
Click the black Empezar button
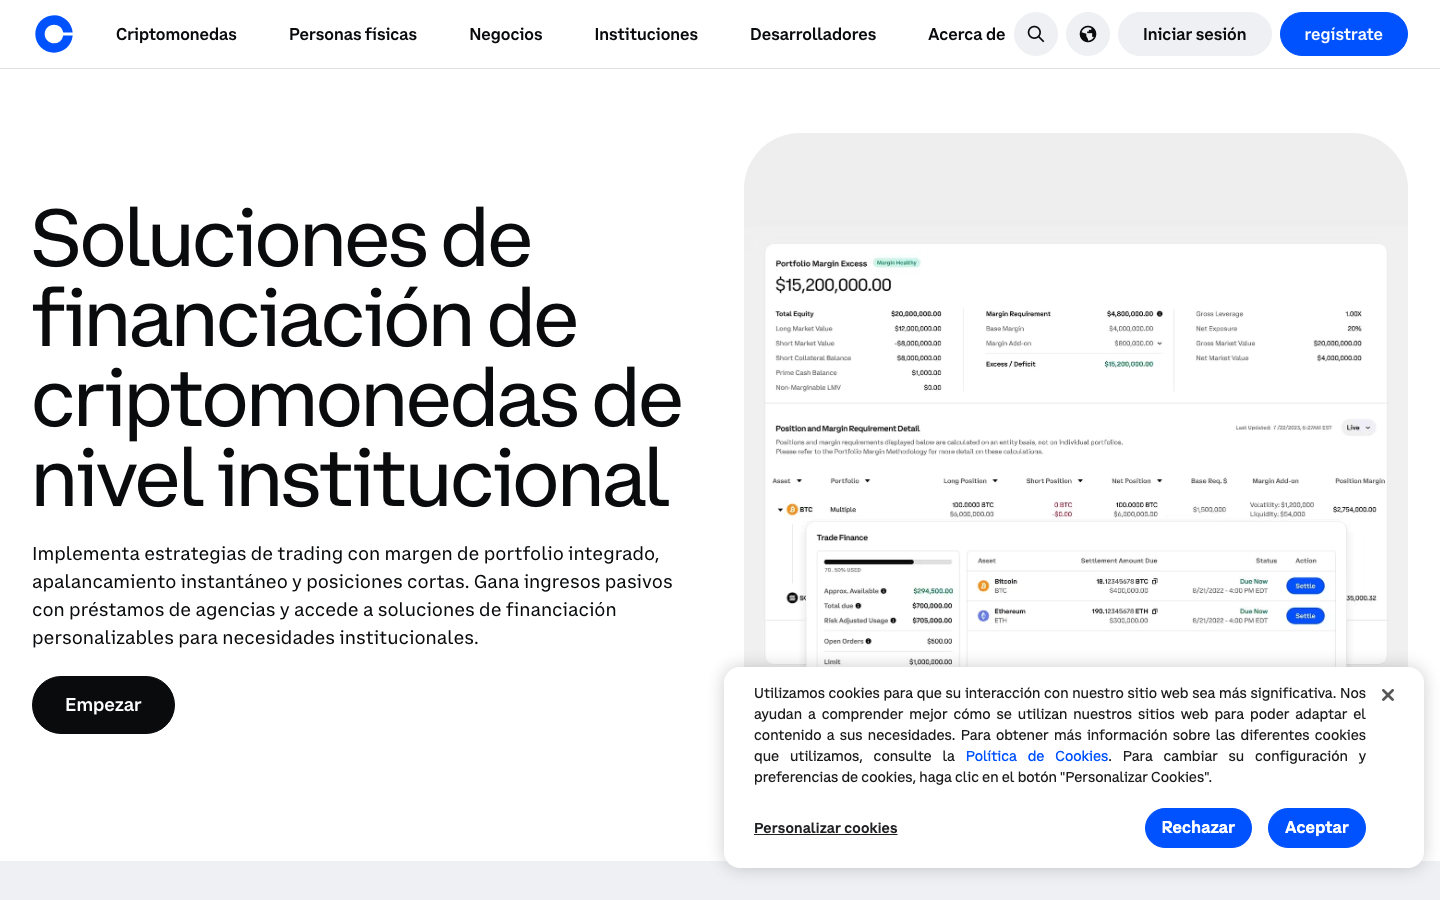tap(103, 705)
